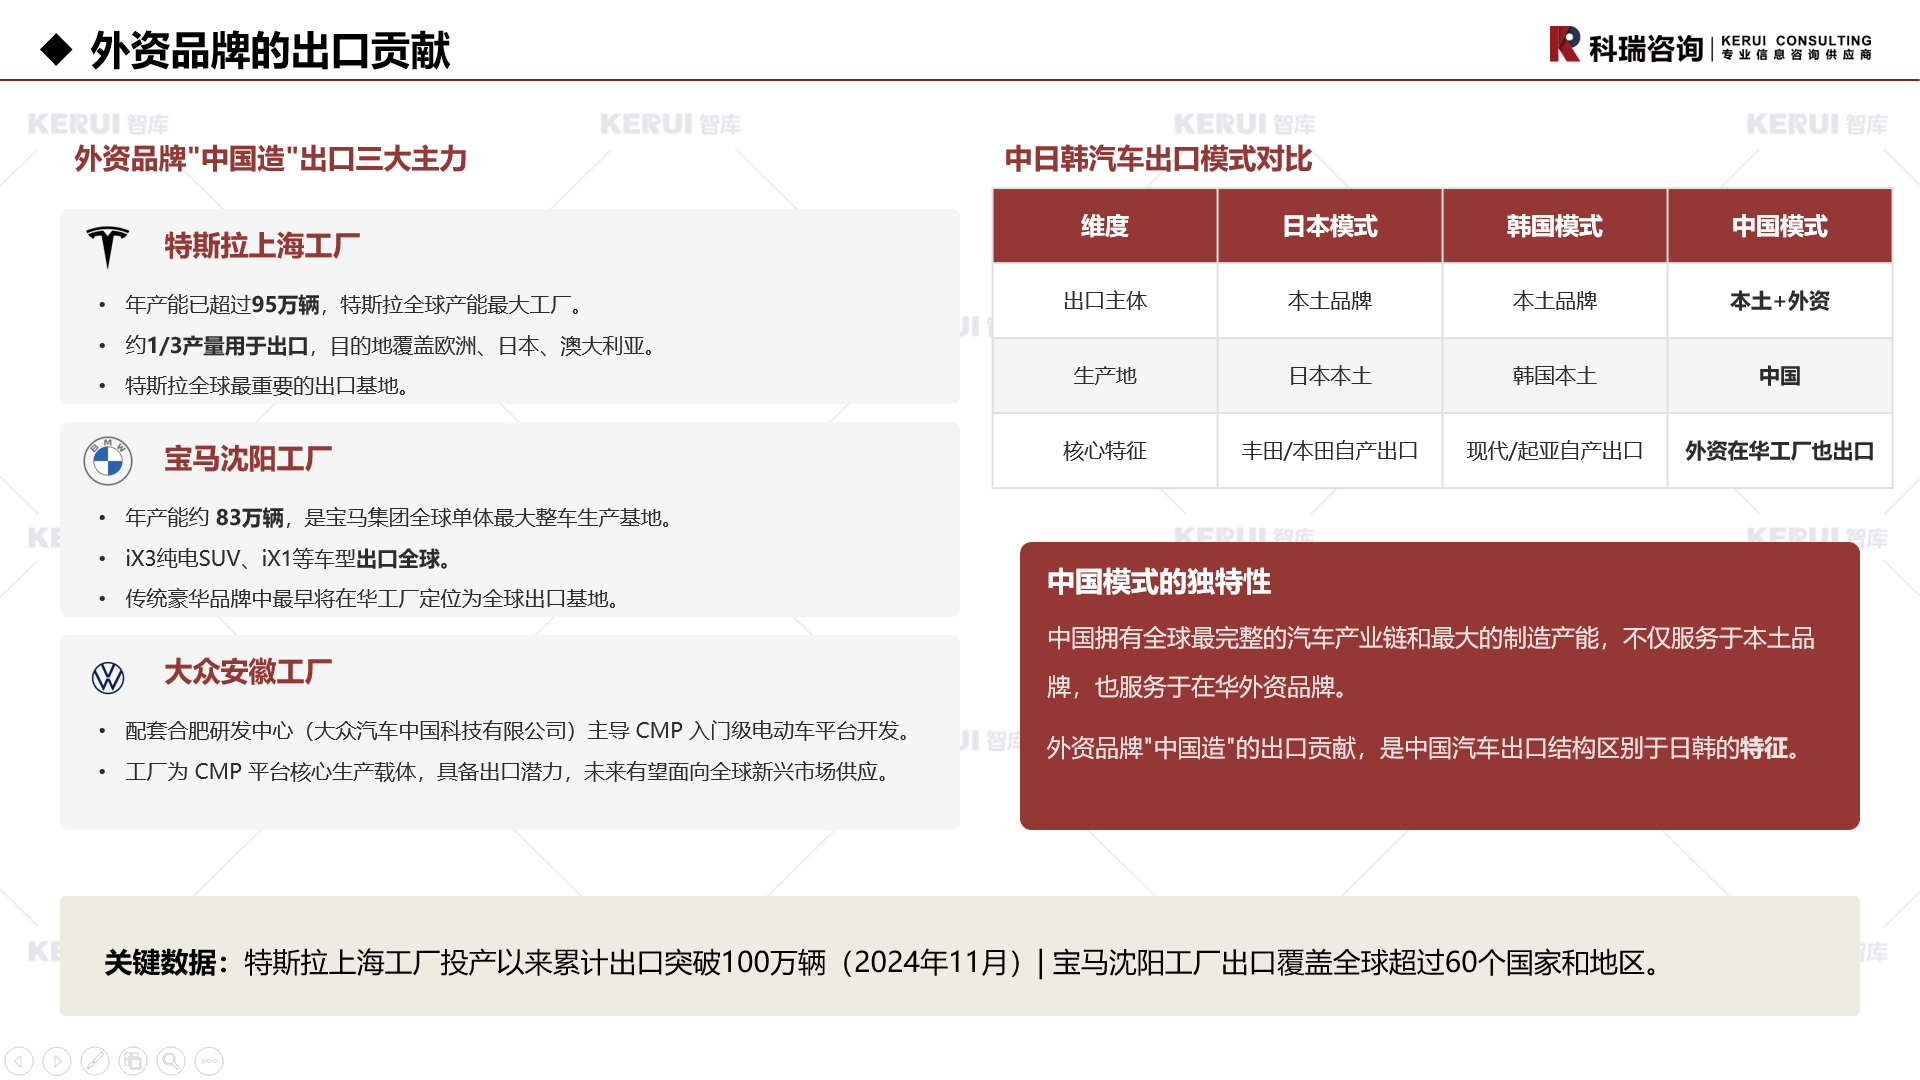Click the 日本本土 table cell
The image size is (1920, 1080).
click(x=1330, y=376)
